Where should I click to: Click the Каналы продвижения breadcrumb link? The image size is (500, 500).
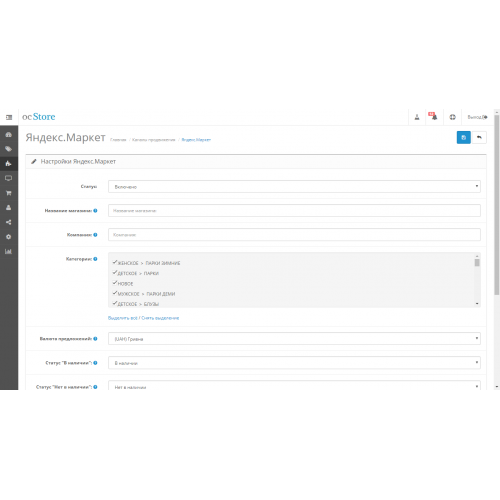click(154, 140)
